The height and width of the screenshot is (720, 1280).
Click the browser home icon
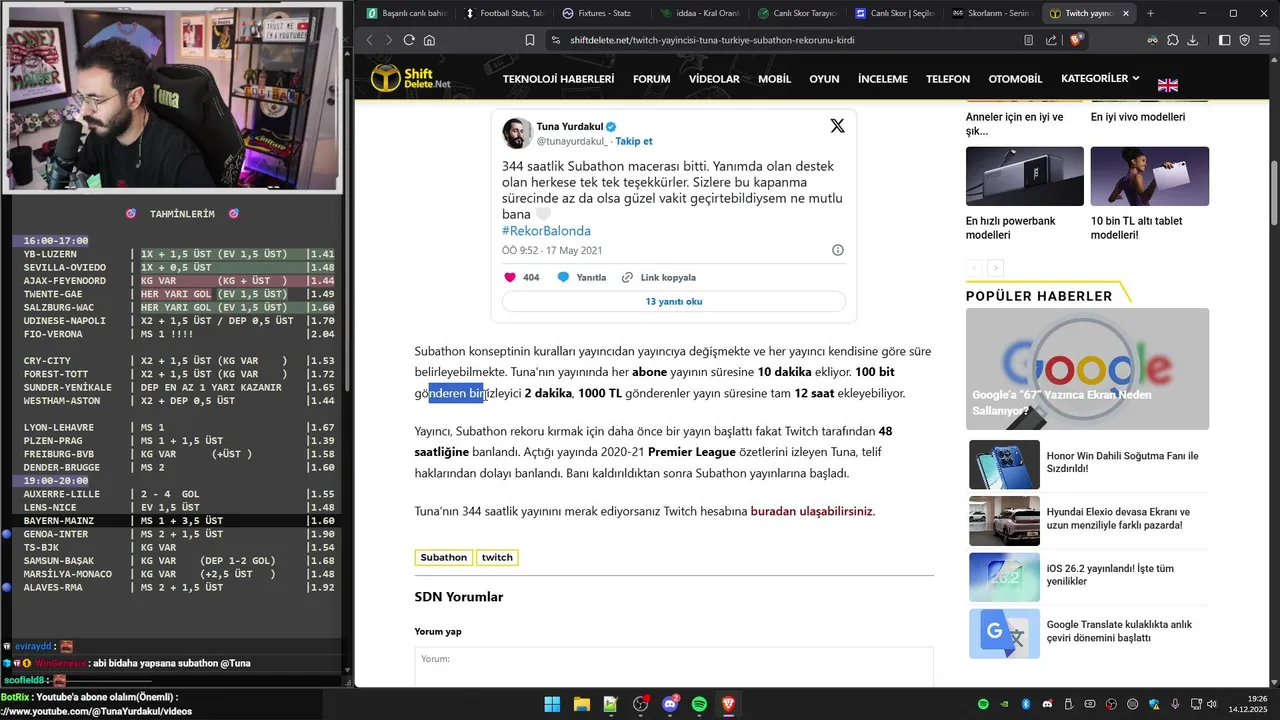click(x=429, y=40)
